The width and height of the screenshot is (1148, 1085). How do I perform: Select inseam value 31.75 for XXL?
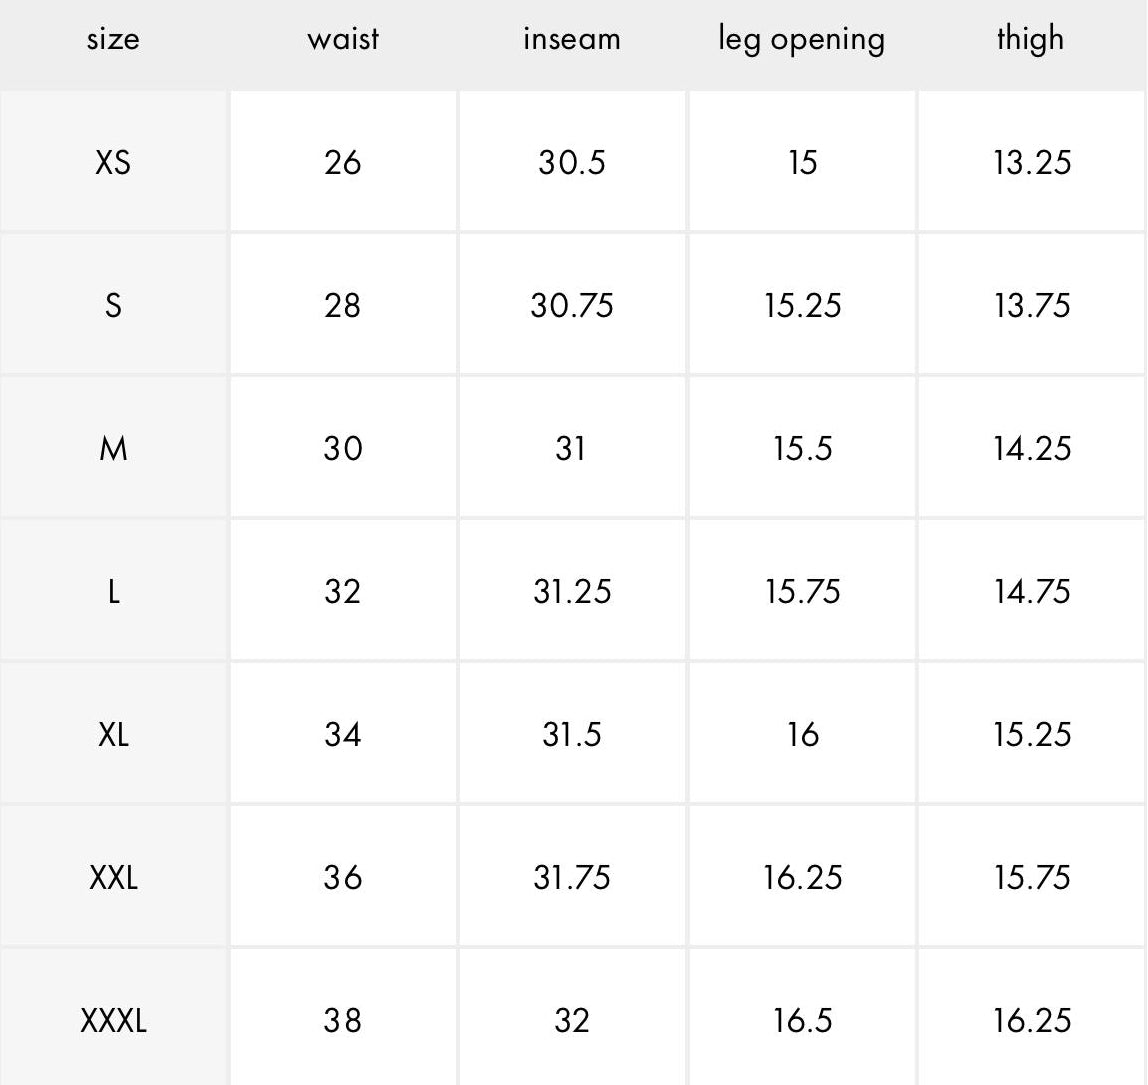572,877
